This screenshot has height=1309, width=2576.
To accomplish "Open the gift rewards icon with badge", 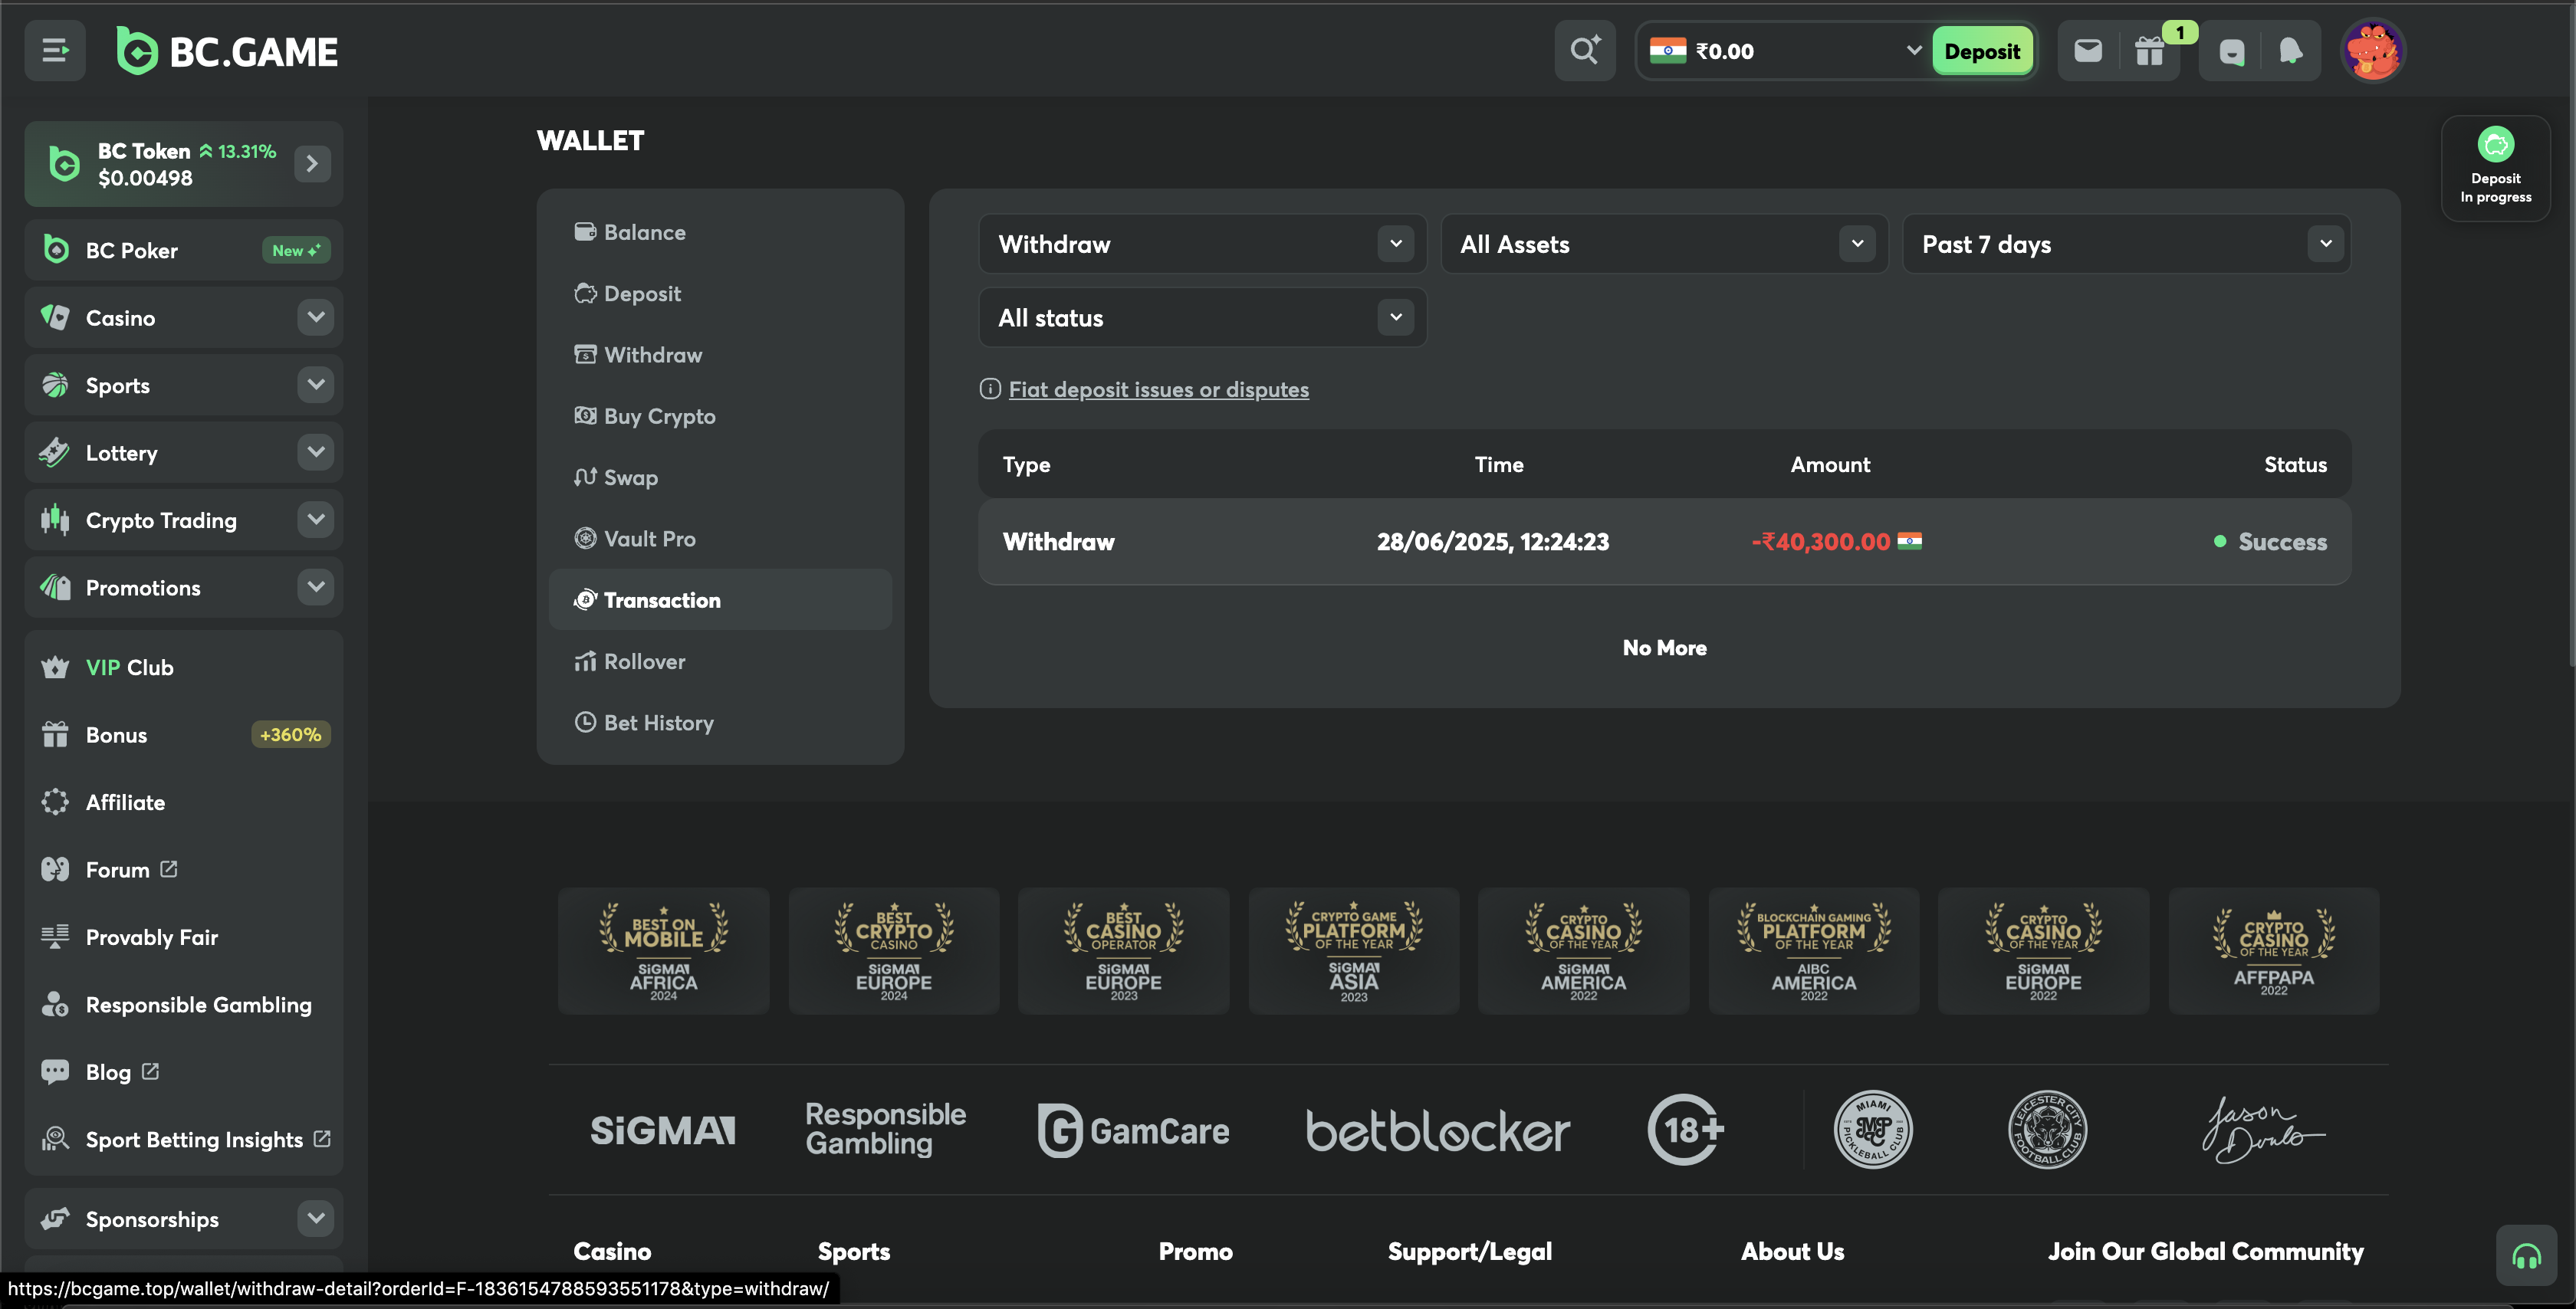I will tap(2150, 50).
